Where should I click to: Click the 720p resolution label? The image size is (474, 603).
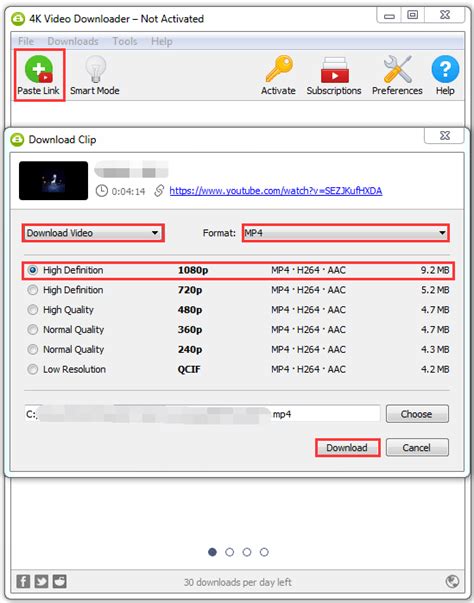tap(190, 290)
